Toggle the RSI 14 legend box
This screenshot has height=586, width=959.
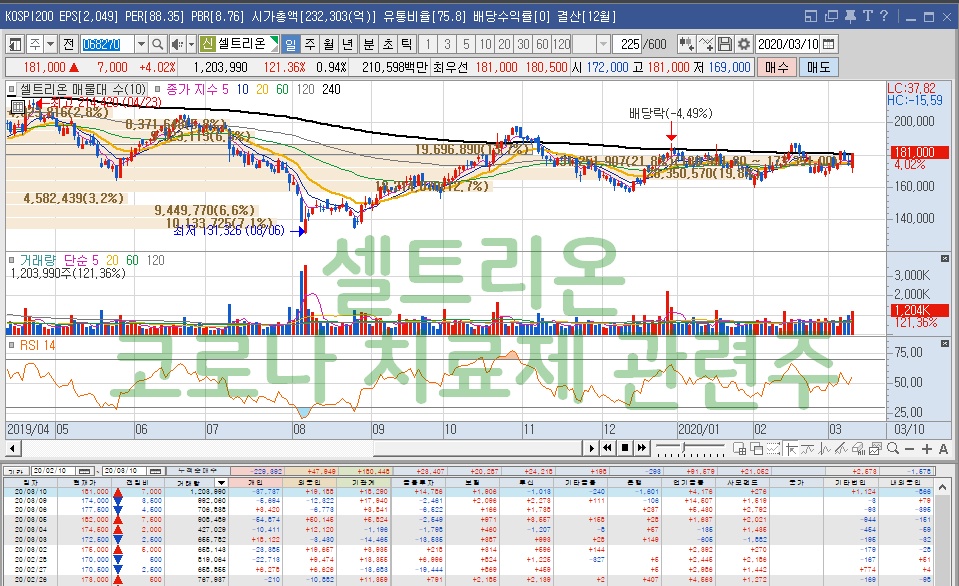pos(12,345)
